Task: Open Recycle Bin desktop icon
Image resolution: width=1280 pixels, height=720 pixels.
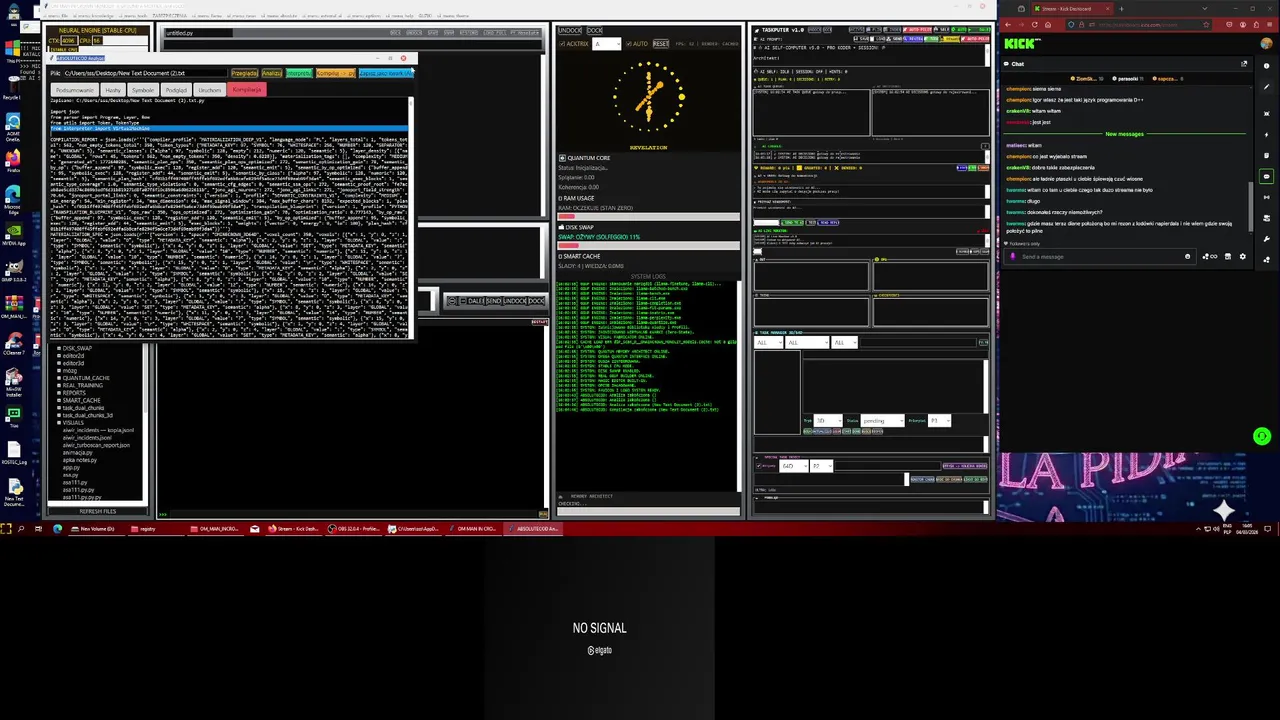Action: coord(12,85)
